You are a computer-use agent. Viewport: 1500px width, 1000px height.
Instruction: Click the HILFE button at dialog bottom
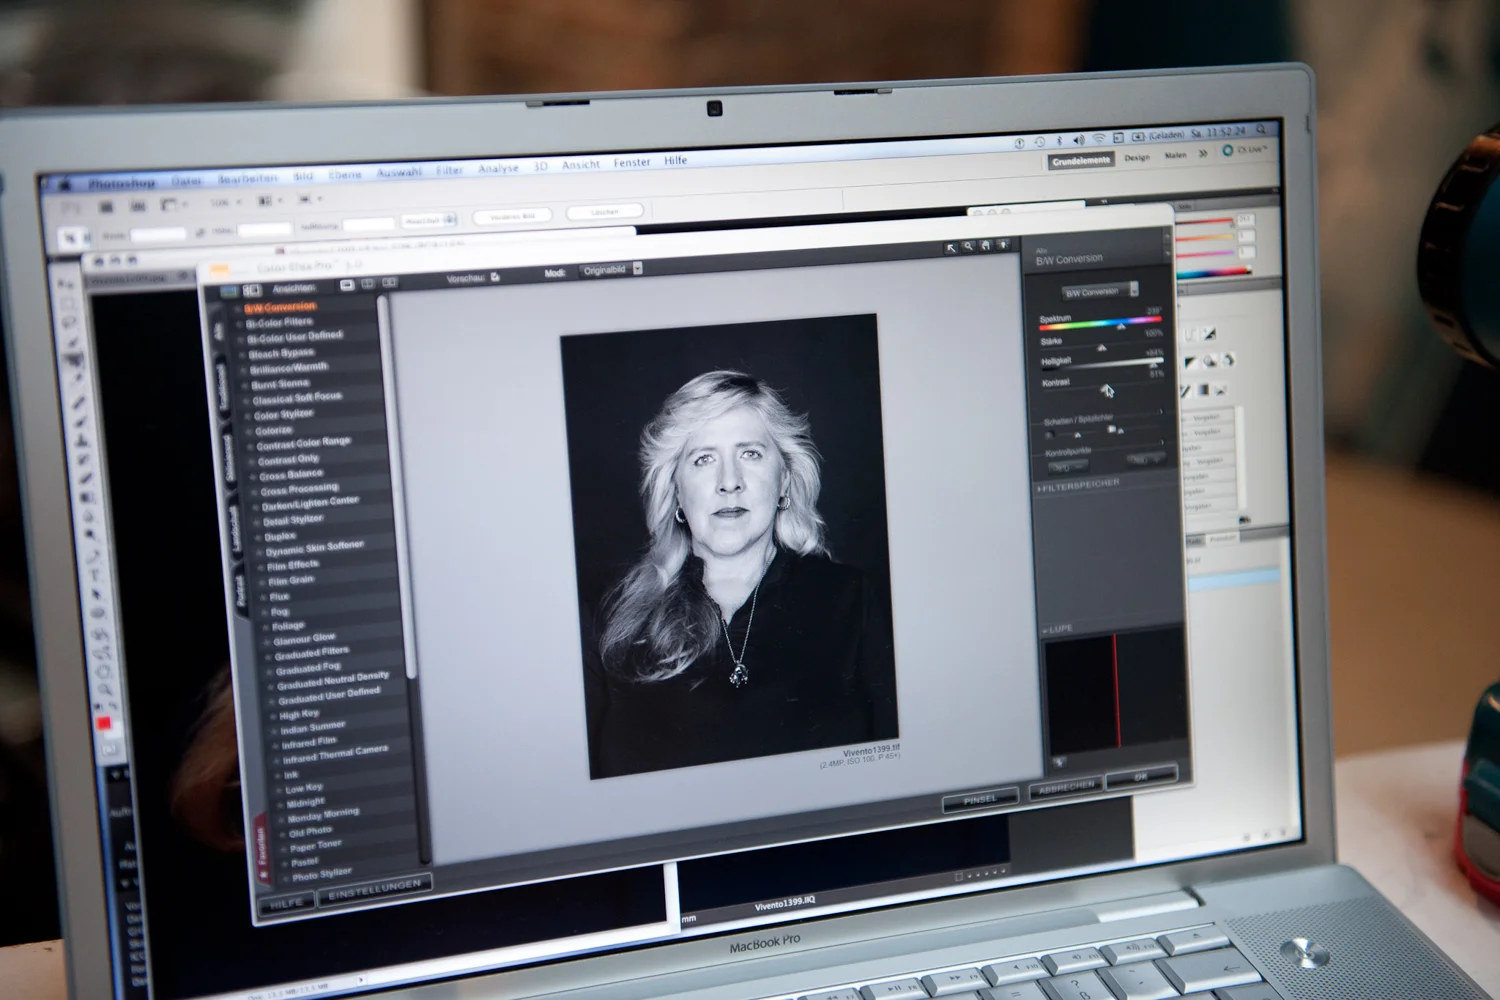click(x=286, y=902)
